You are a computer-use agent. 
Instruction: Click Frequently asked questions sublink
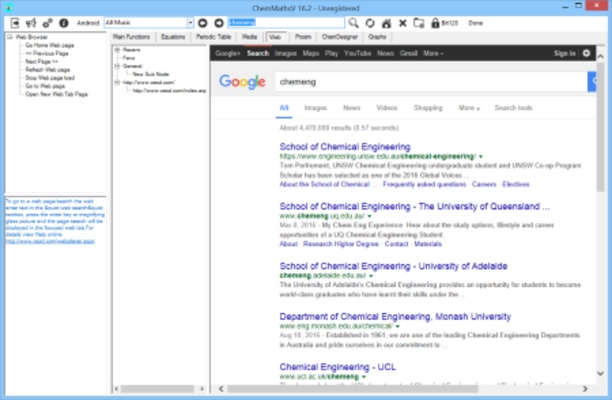pyautogui.click(x=424, y=184)
